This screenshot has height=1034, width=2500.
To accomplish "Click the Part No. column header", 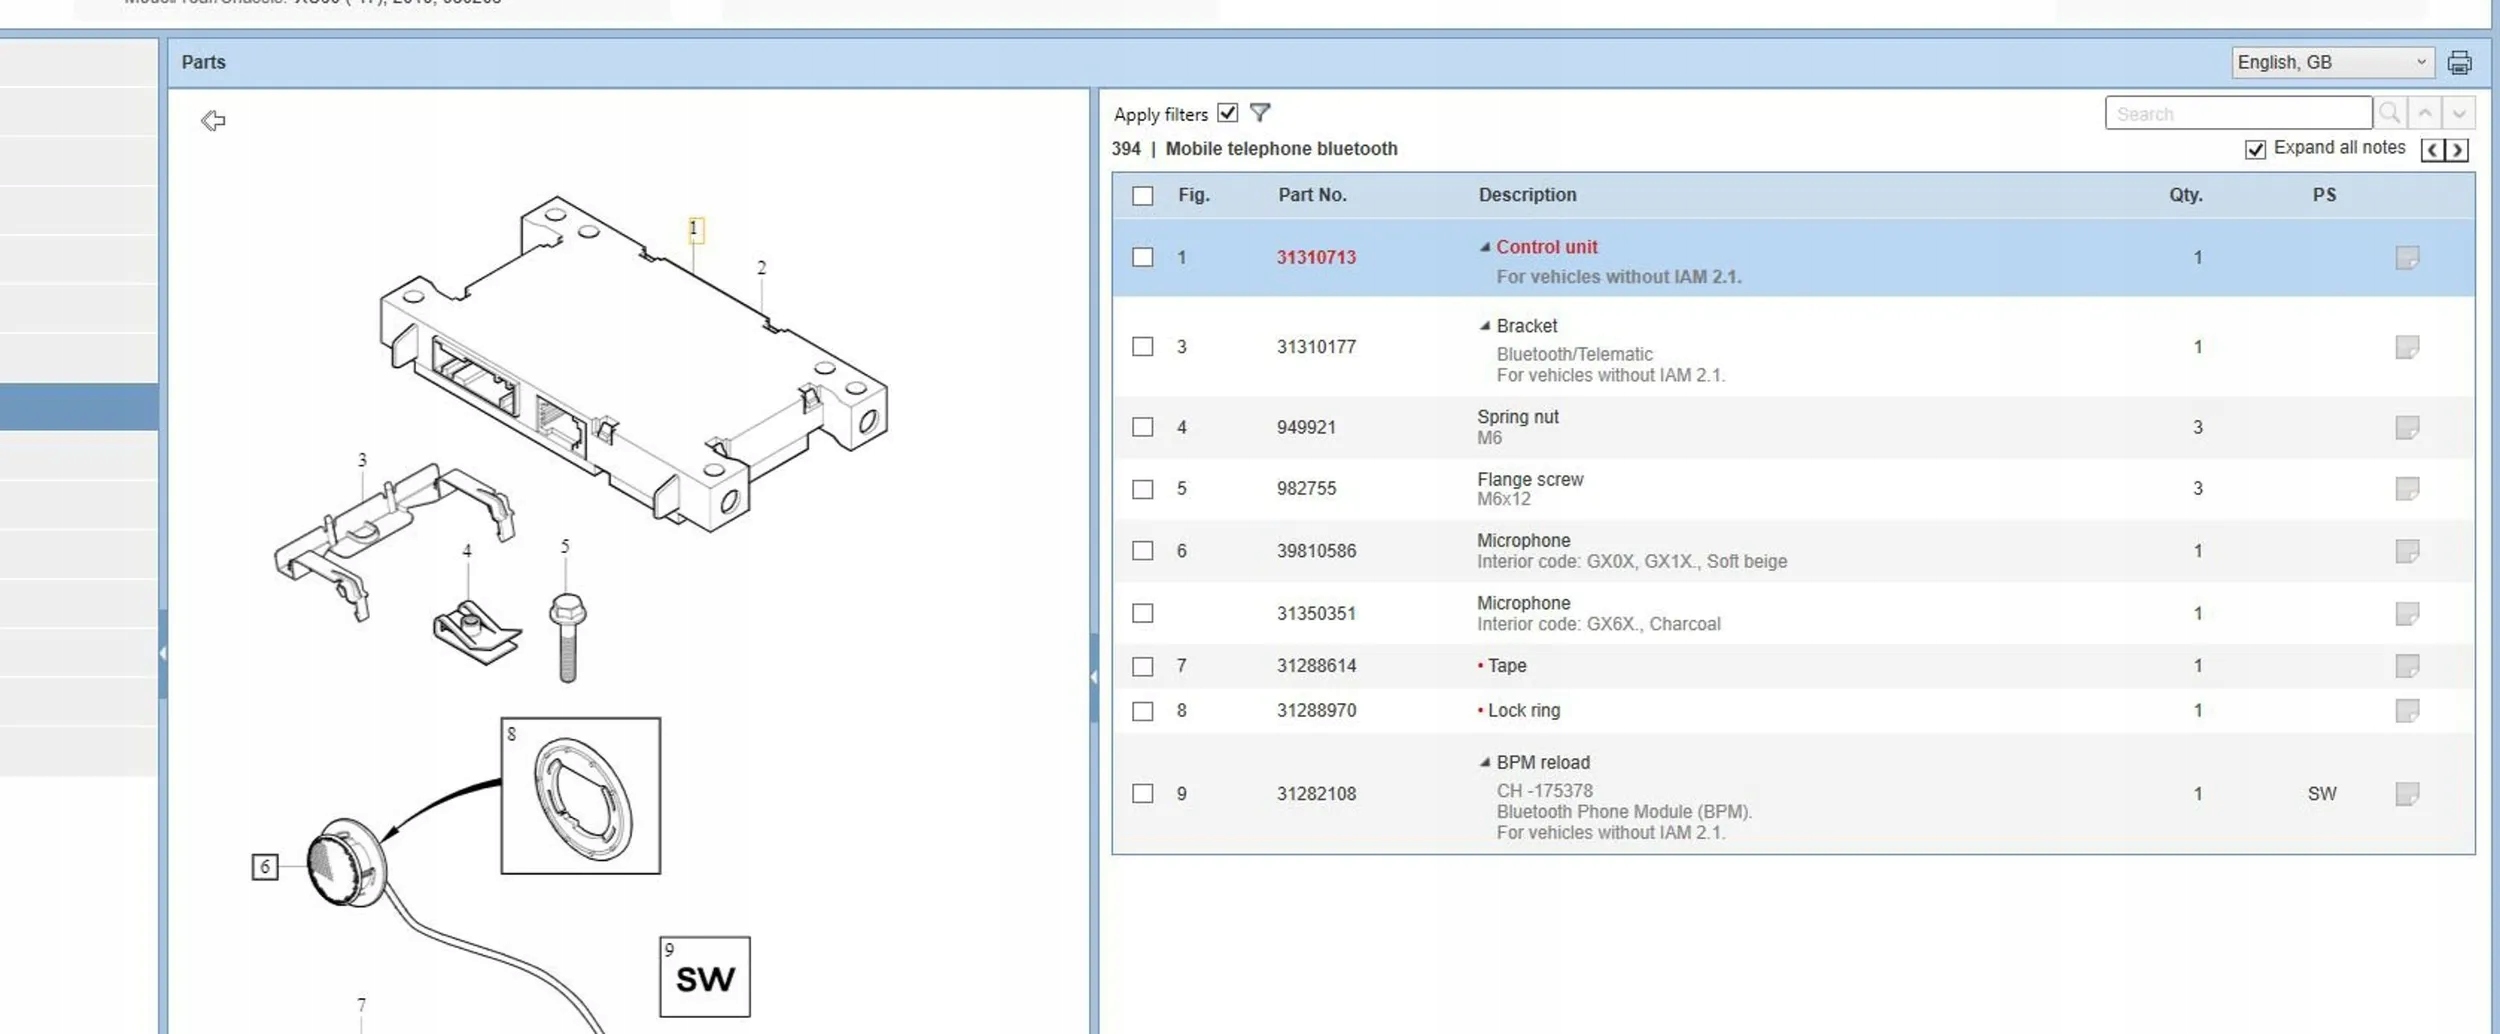I will (1312, 195).
